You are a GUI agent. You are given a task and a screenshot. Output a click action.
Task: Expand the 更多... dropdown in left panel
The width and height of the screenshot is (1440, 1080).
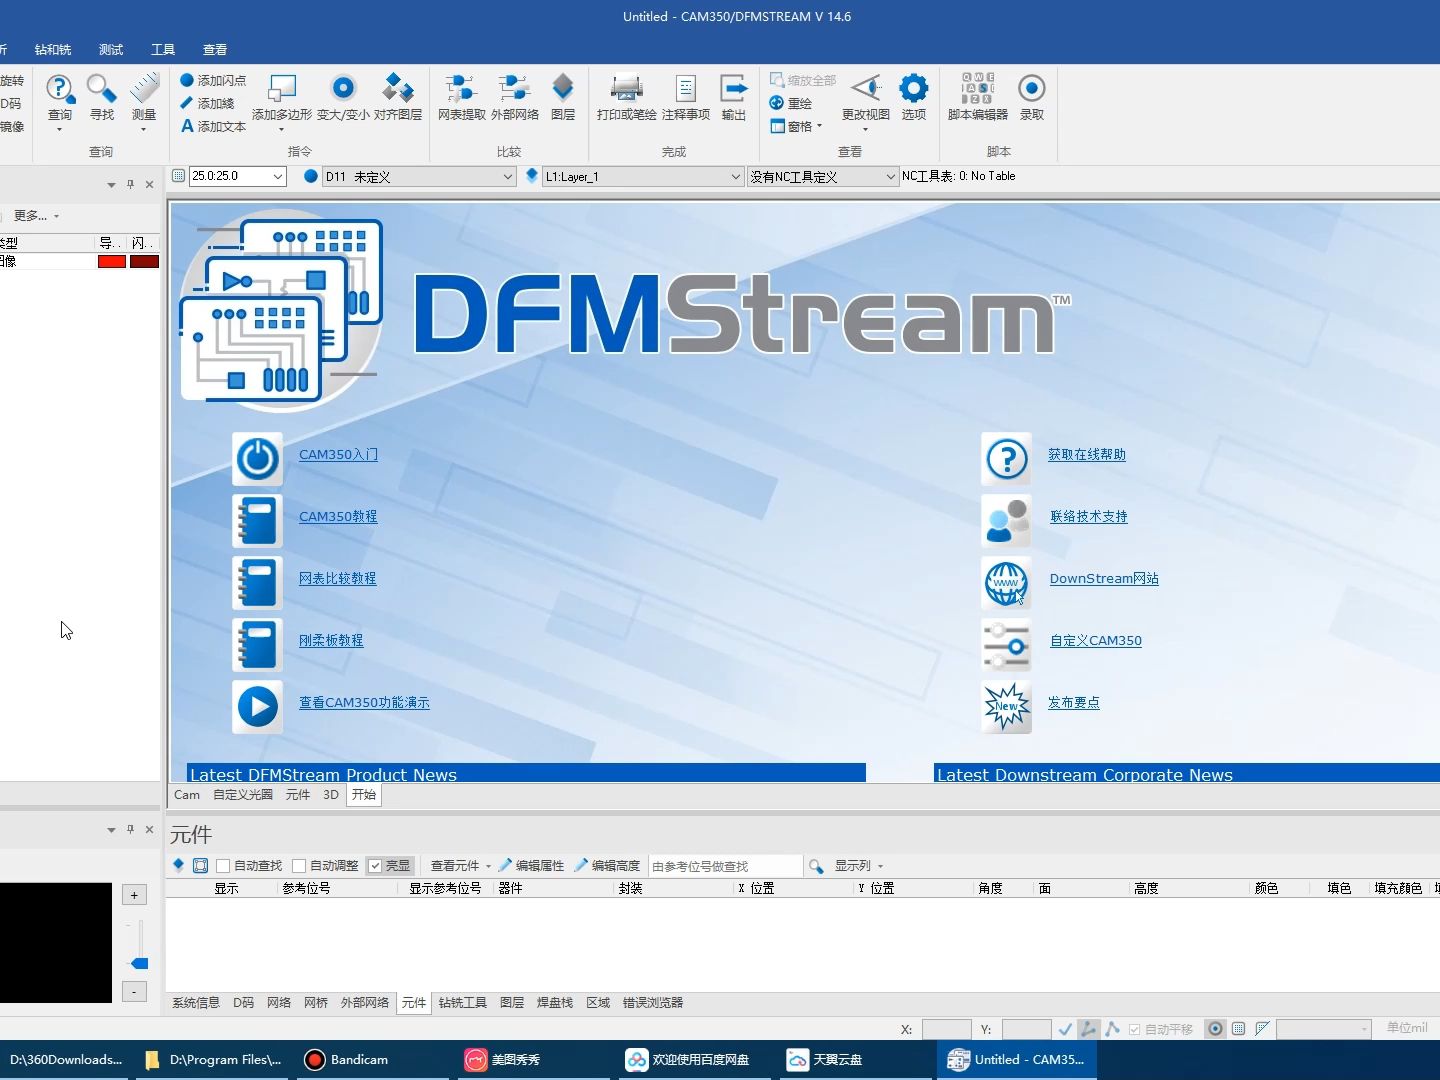36,216
